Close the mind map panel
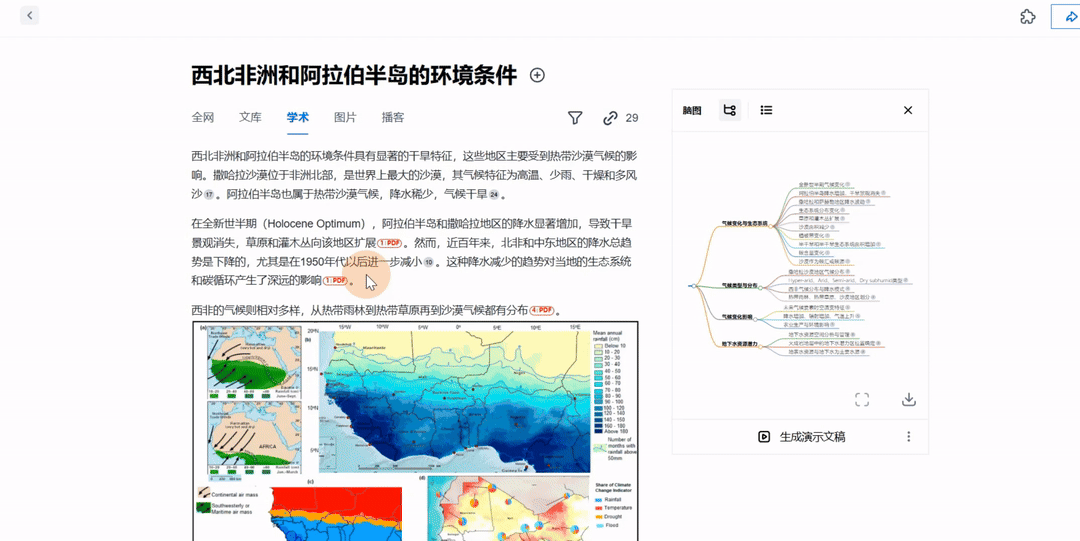Image resolution: width=1080 pixels, height=541 pixels. point(908,110)
